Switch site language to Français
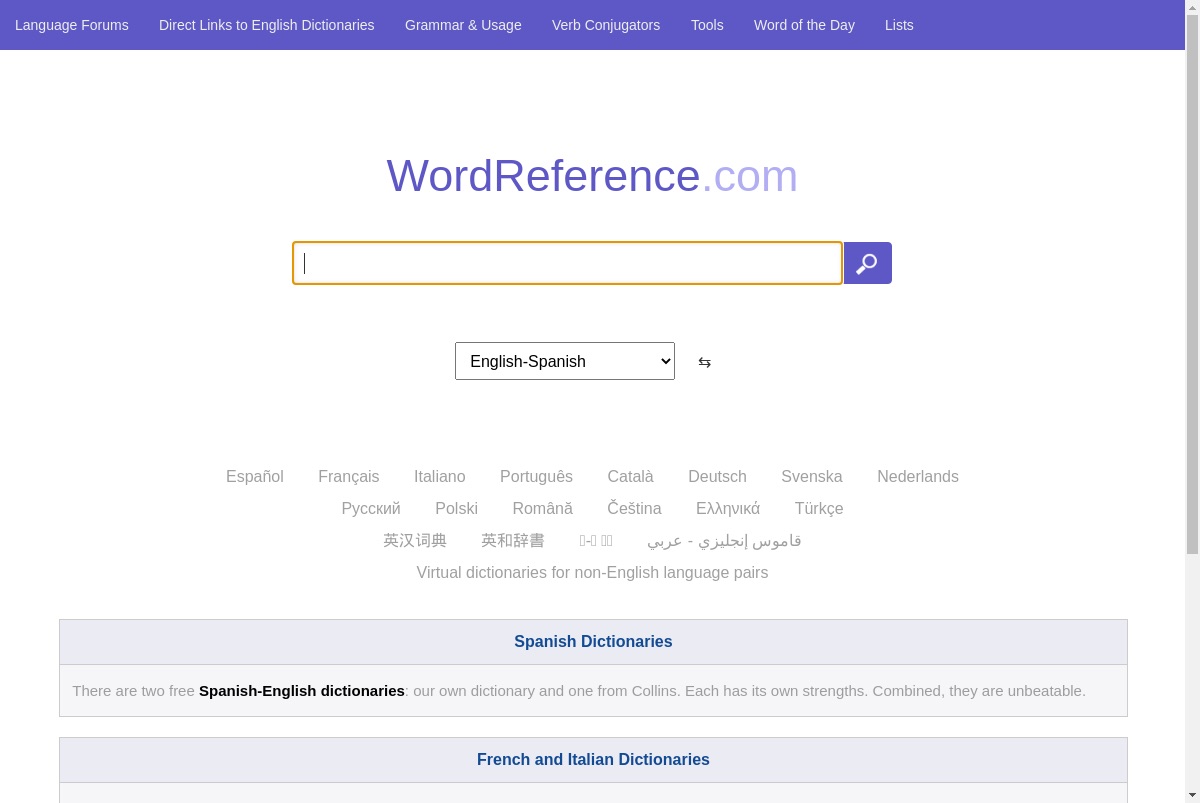 [349, 477]
